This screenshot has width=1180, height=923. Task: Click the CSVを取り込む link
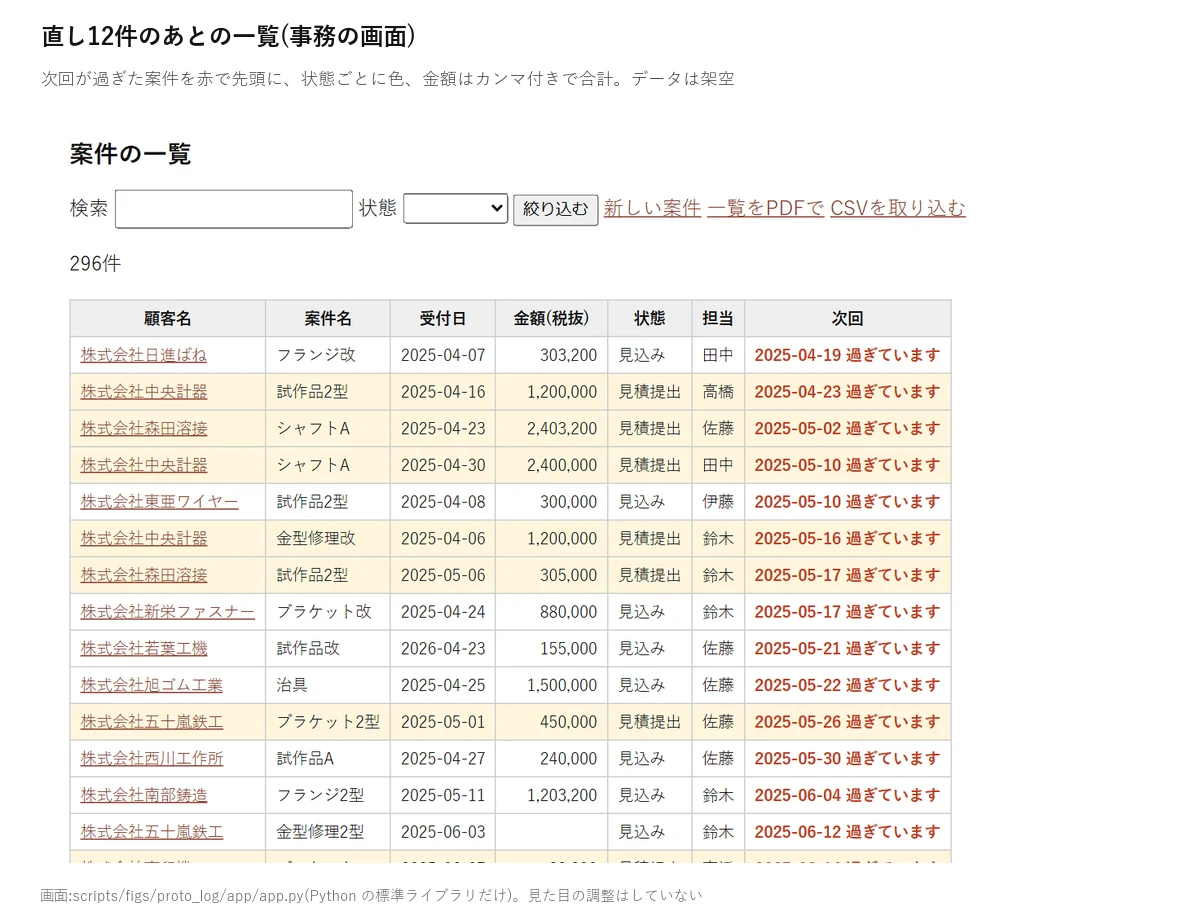898,208
